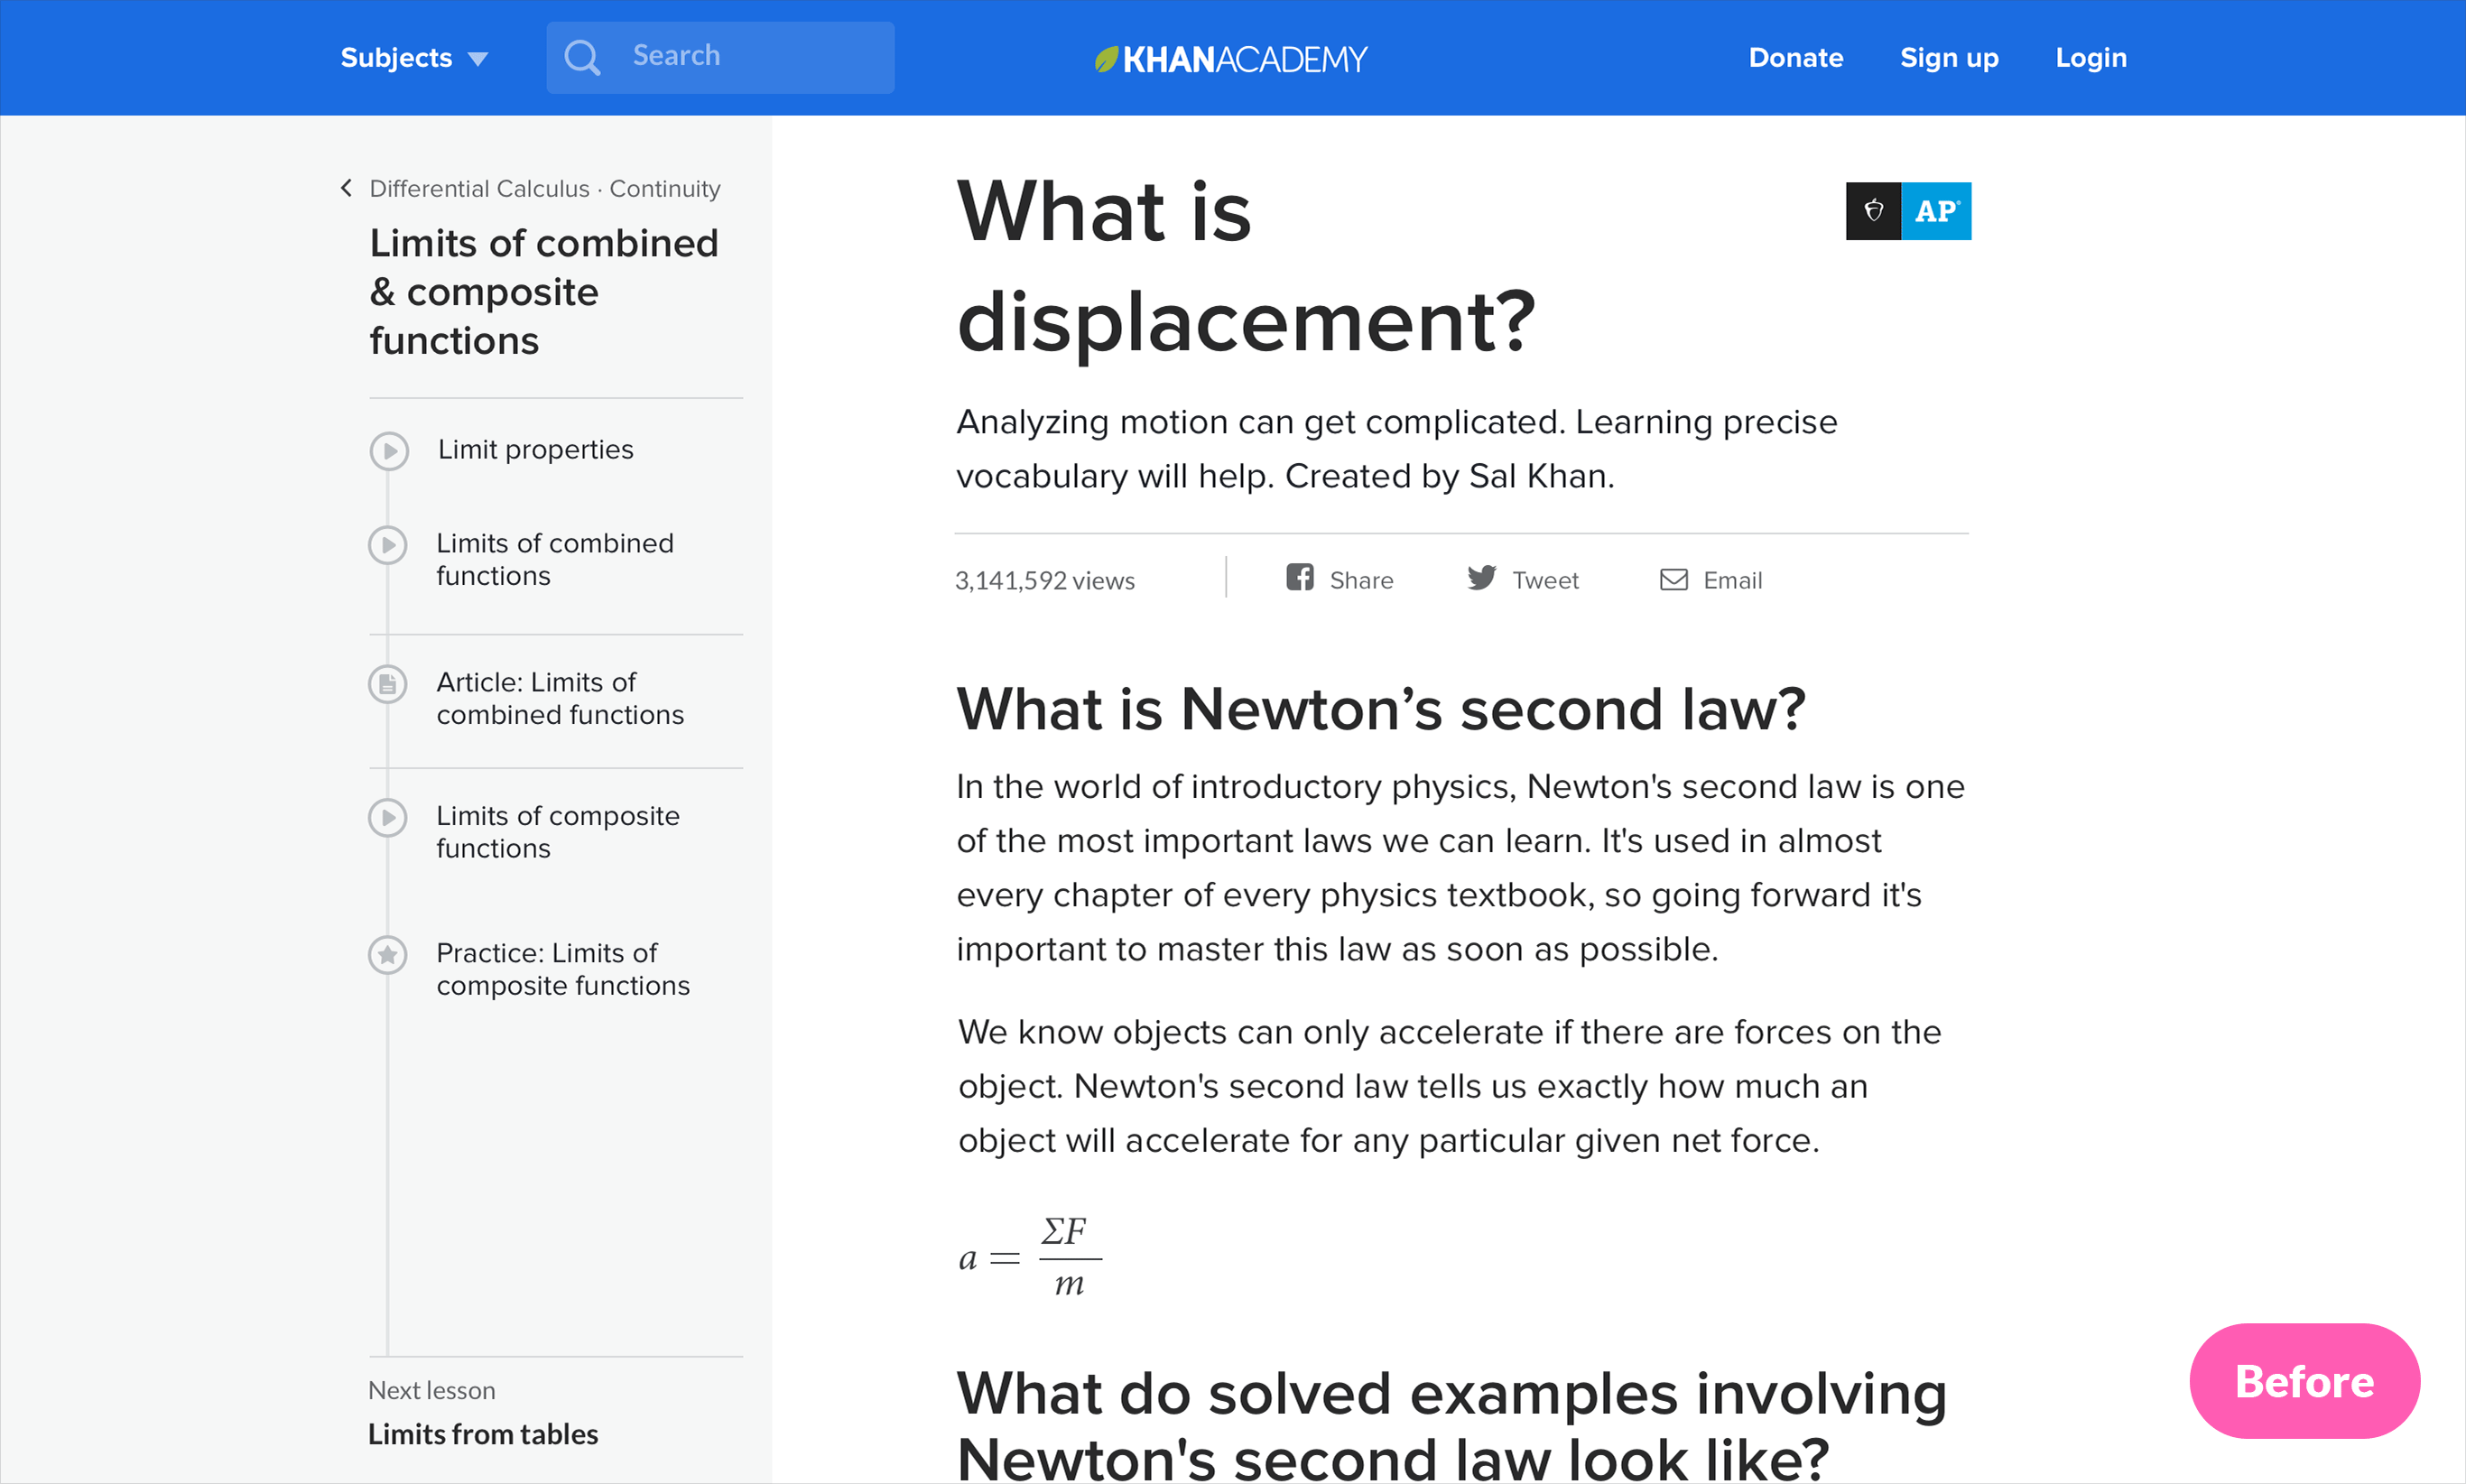Click the search magnifier icon

pos(581,57)
